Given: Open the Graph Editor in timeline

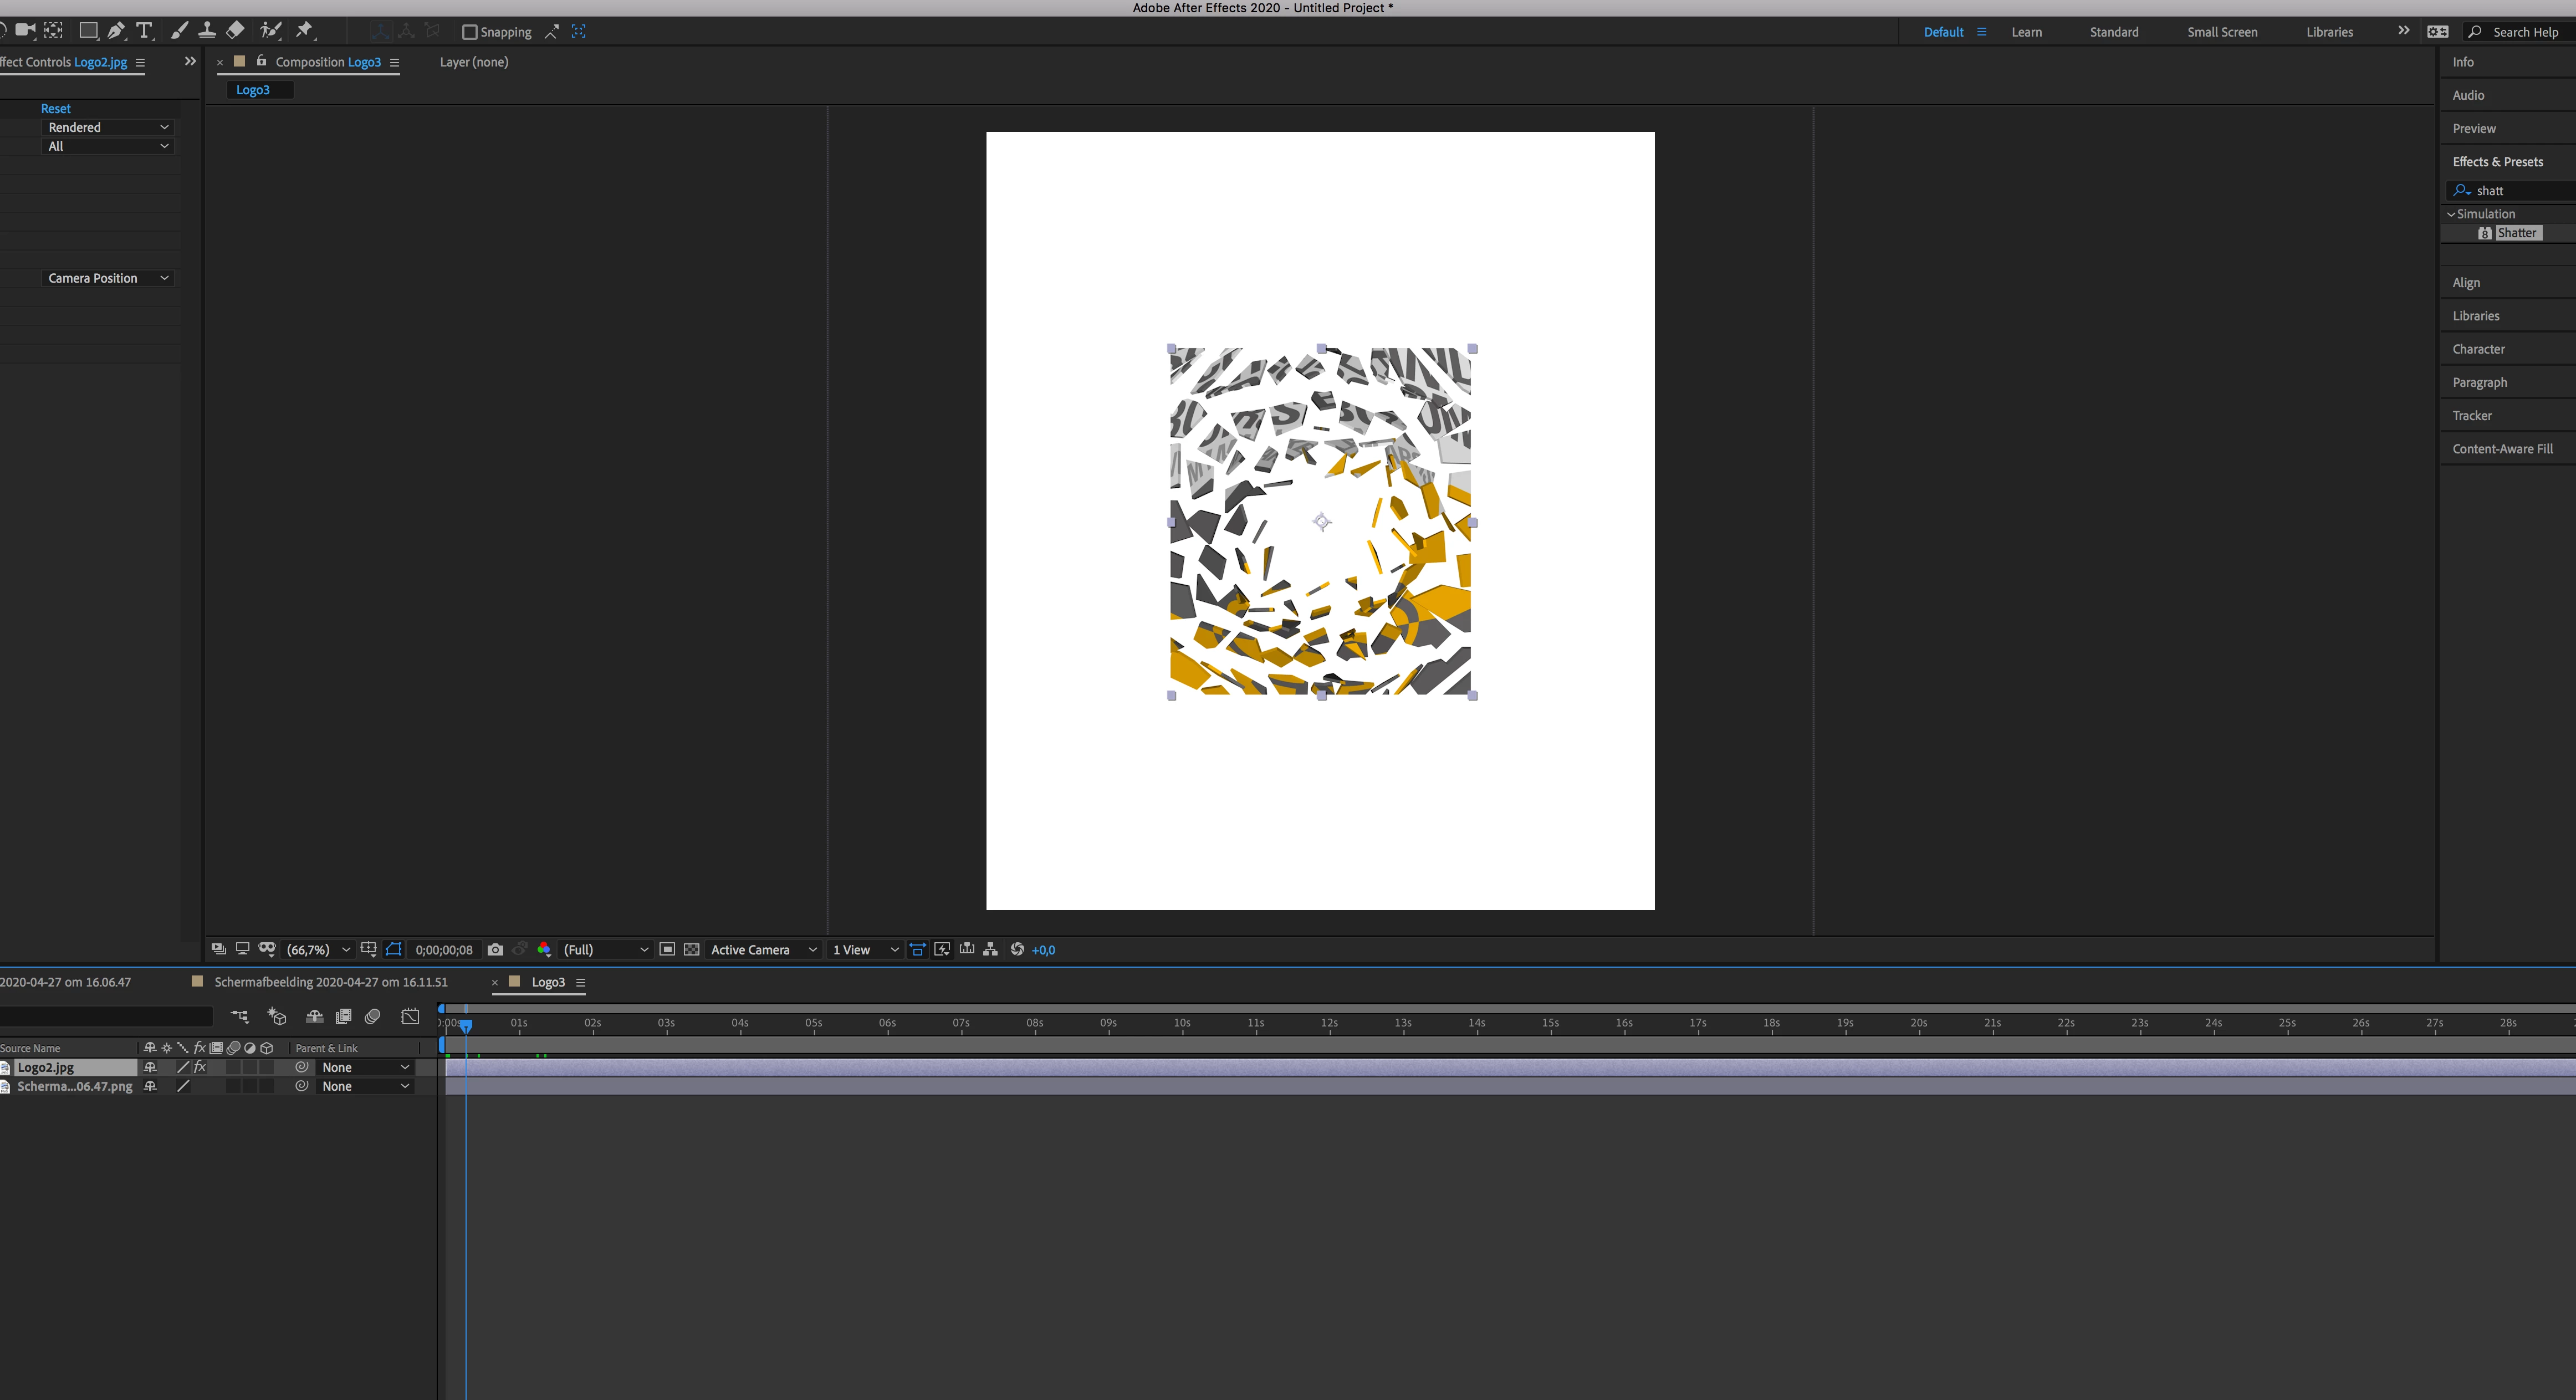Looking at the screenshot, I should pyautogui.click(x=410, y=1017).
